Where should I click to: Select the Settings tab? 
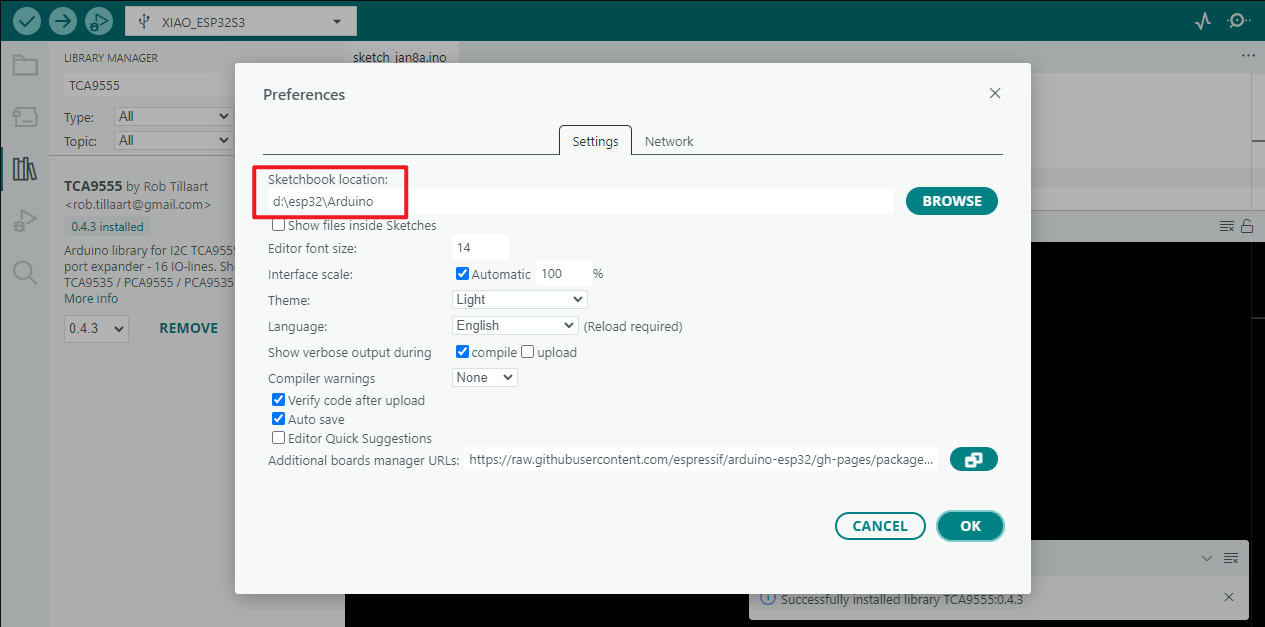click(595, 142)
